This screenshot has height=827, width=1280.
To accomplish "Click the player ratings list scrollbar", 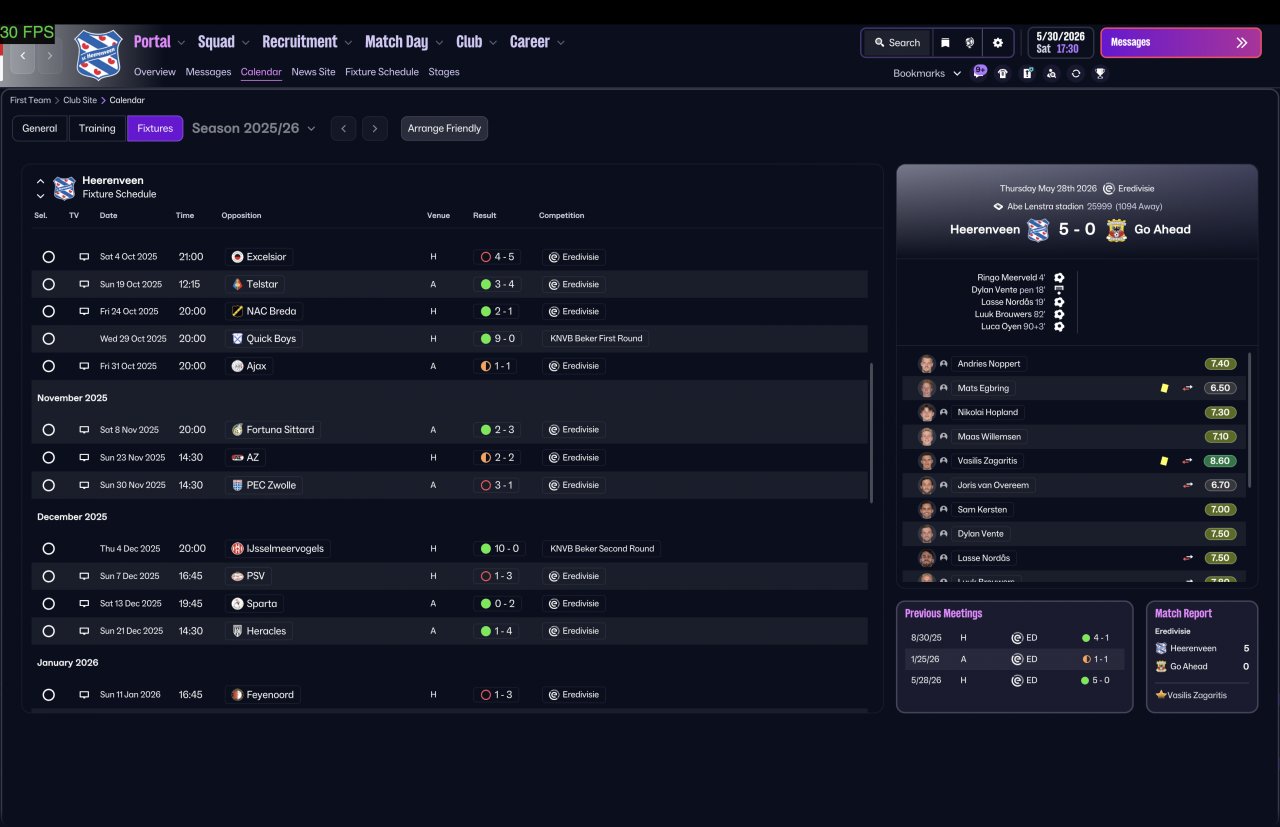I will tap(1250, 420).
